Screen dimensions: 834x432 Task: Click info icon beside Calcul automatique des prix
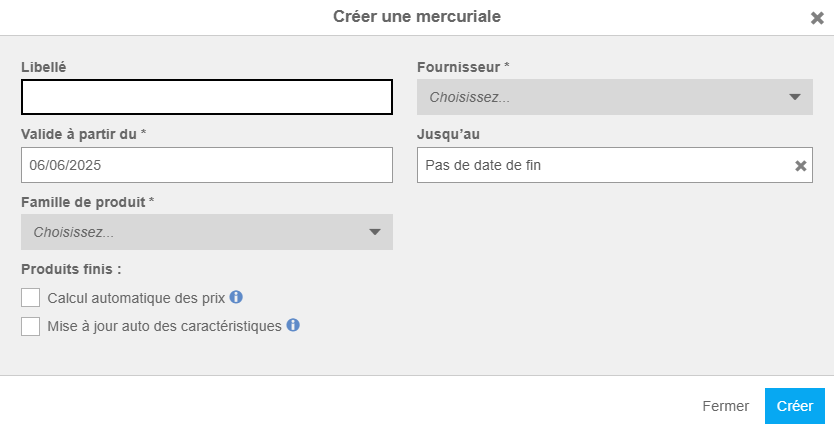tap(236, 297)
